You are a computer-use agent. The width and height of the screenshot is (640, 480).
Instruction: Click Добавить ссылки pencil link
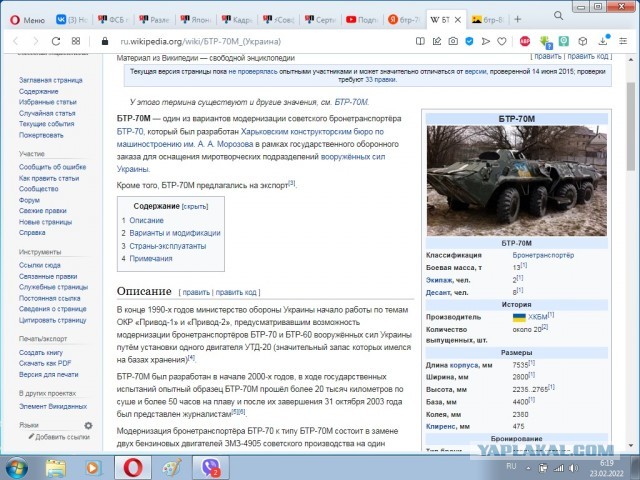tap(59, 437)
